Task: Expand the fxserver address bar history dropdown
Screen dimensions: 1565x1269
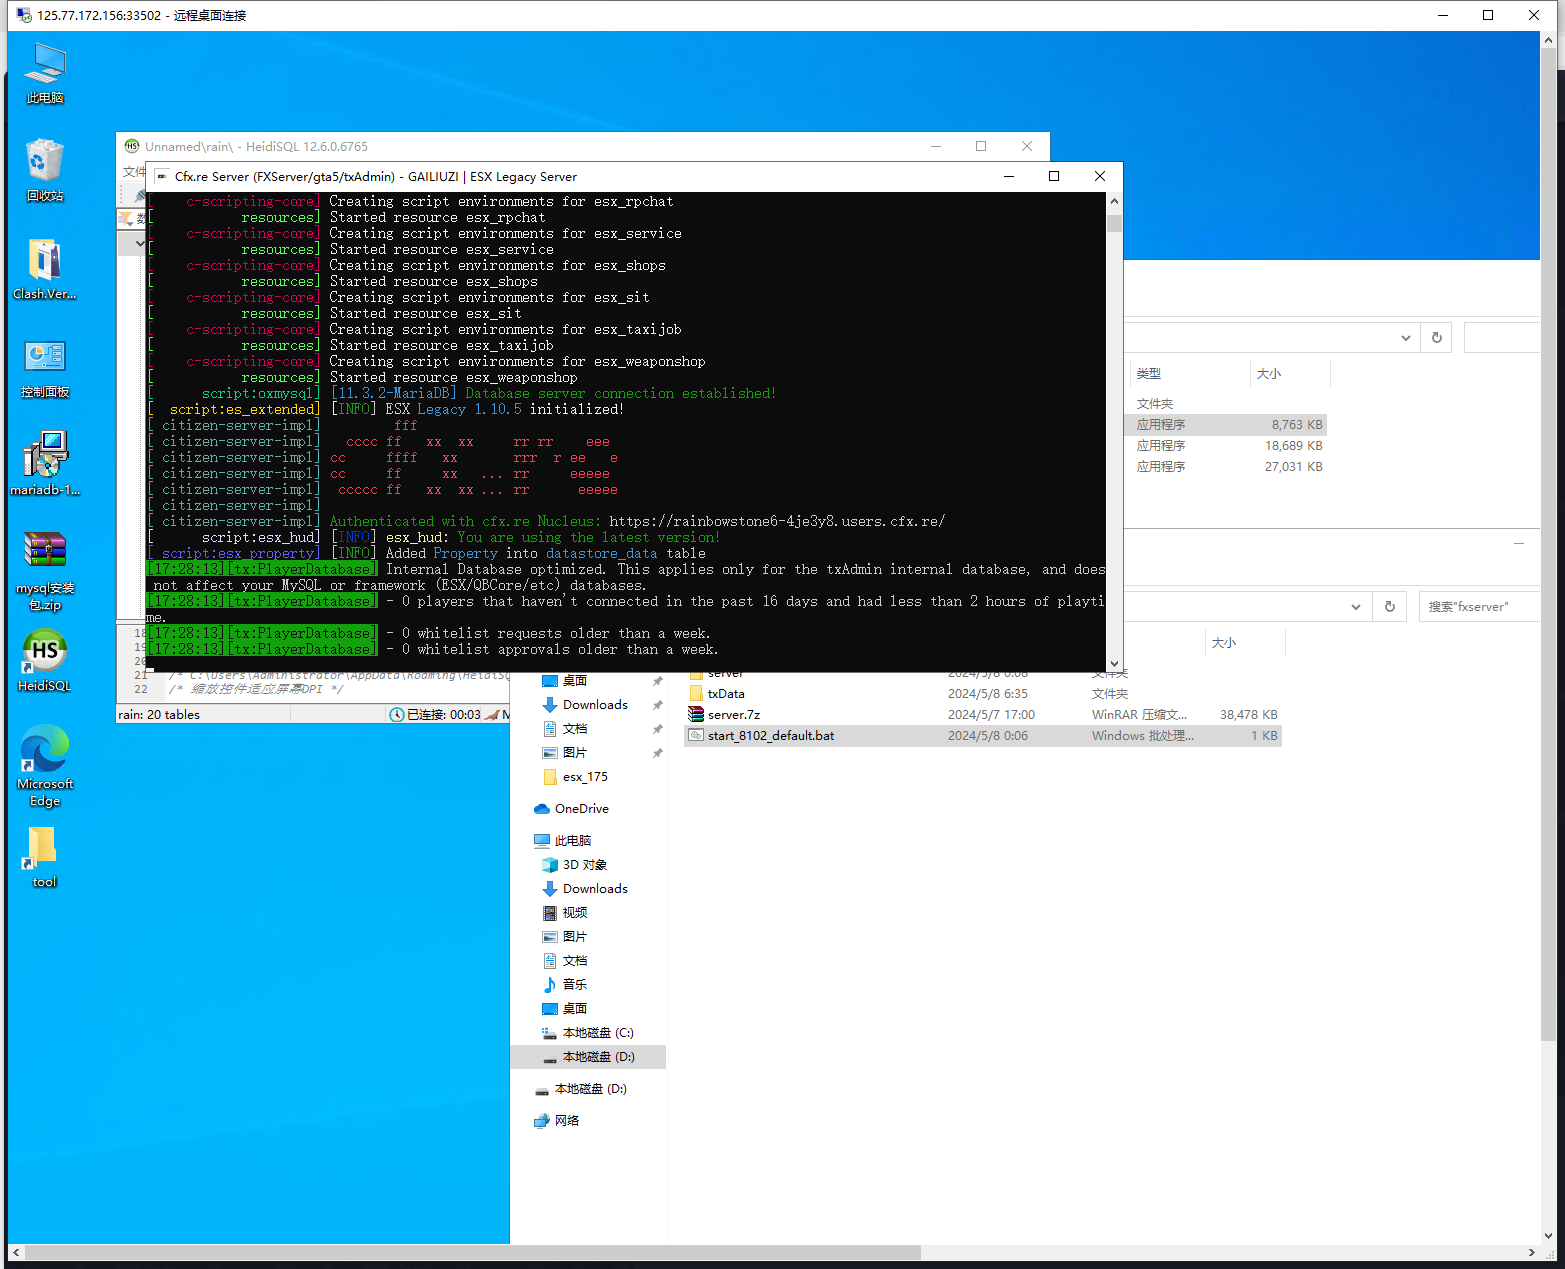Action: tap(1356, 606)
